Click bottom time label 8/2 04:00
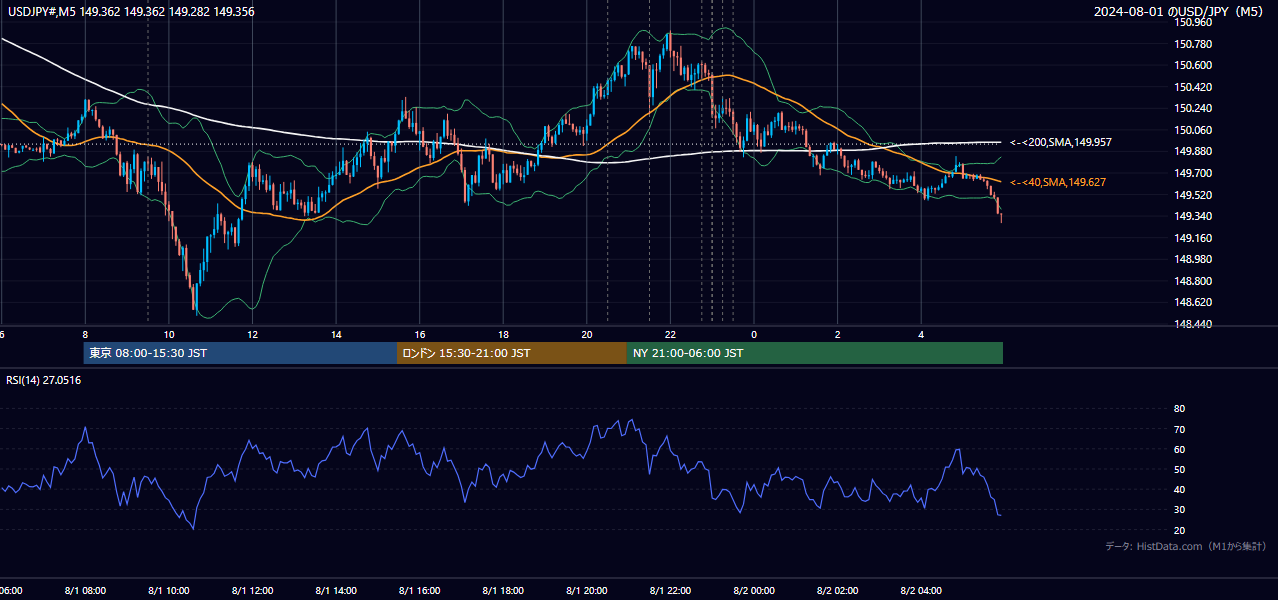 (921, 591)
